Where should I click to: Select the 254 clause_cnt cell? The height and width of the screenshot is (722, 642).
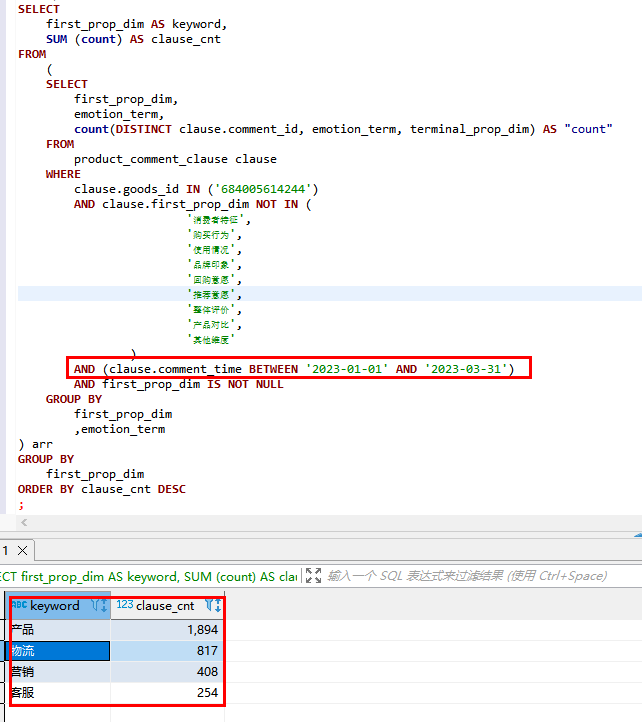tap(167, 693)
